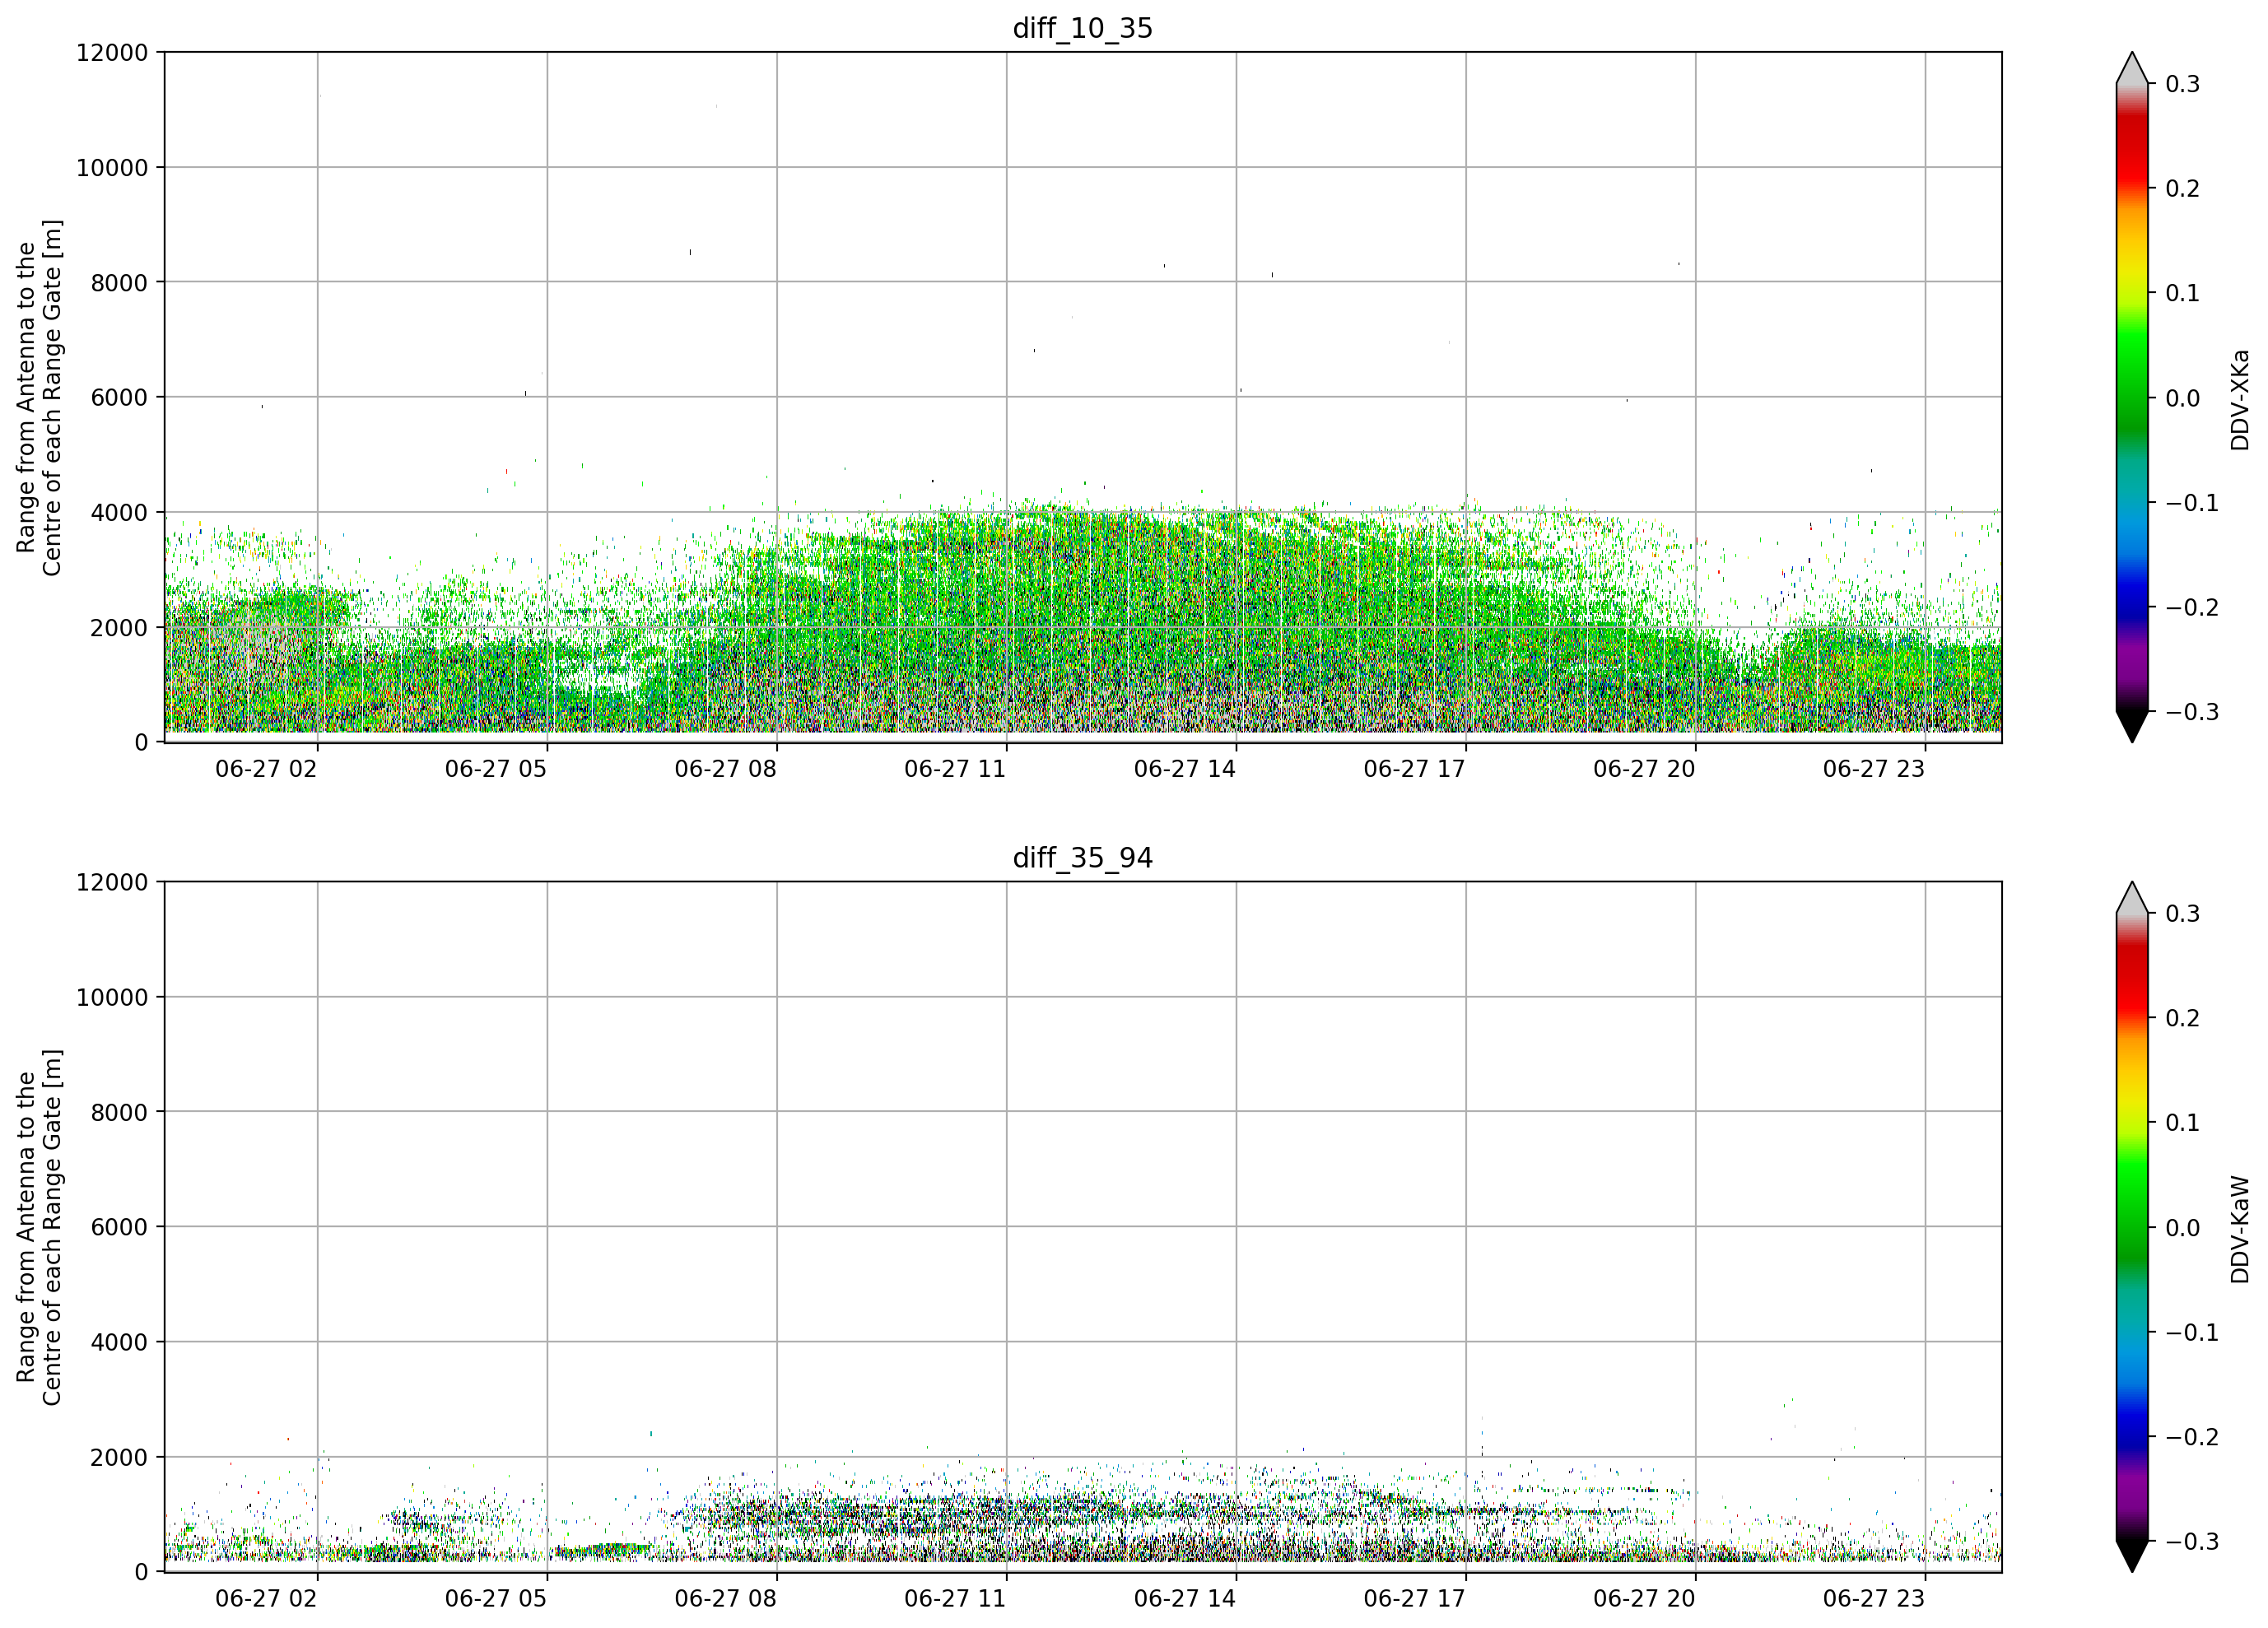Click the 0.2 tick on DDV-KaW colorbar

tap(2182, 1018)
